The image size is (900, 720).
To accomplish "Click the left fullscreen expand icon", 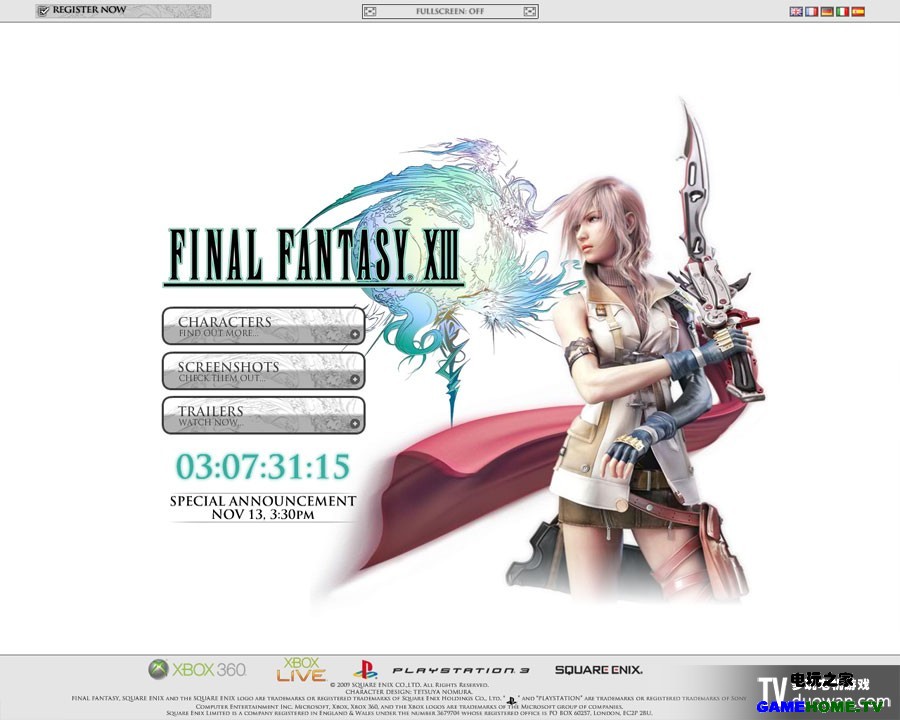I will [x=371, y=11].
